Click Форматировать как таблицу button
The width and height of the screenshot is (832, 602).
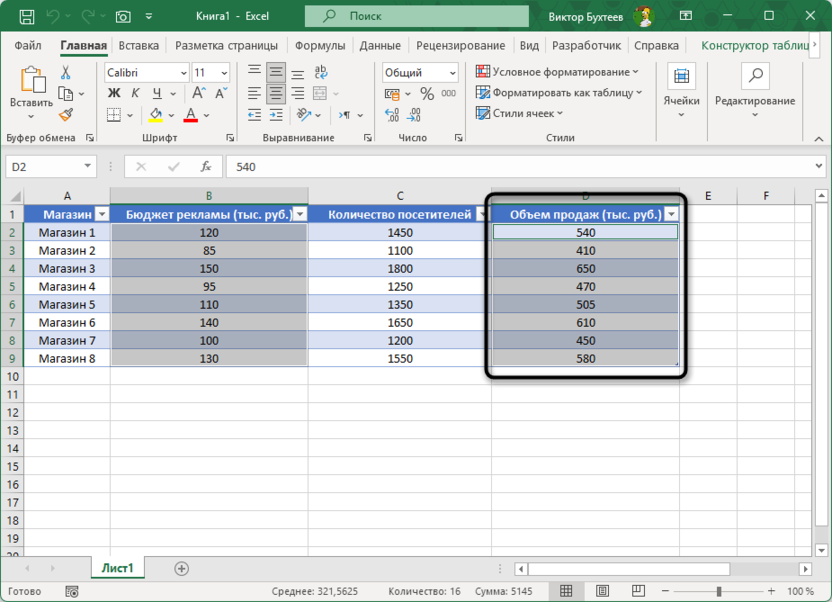[x=561, y=93]
